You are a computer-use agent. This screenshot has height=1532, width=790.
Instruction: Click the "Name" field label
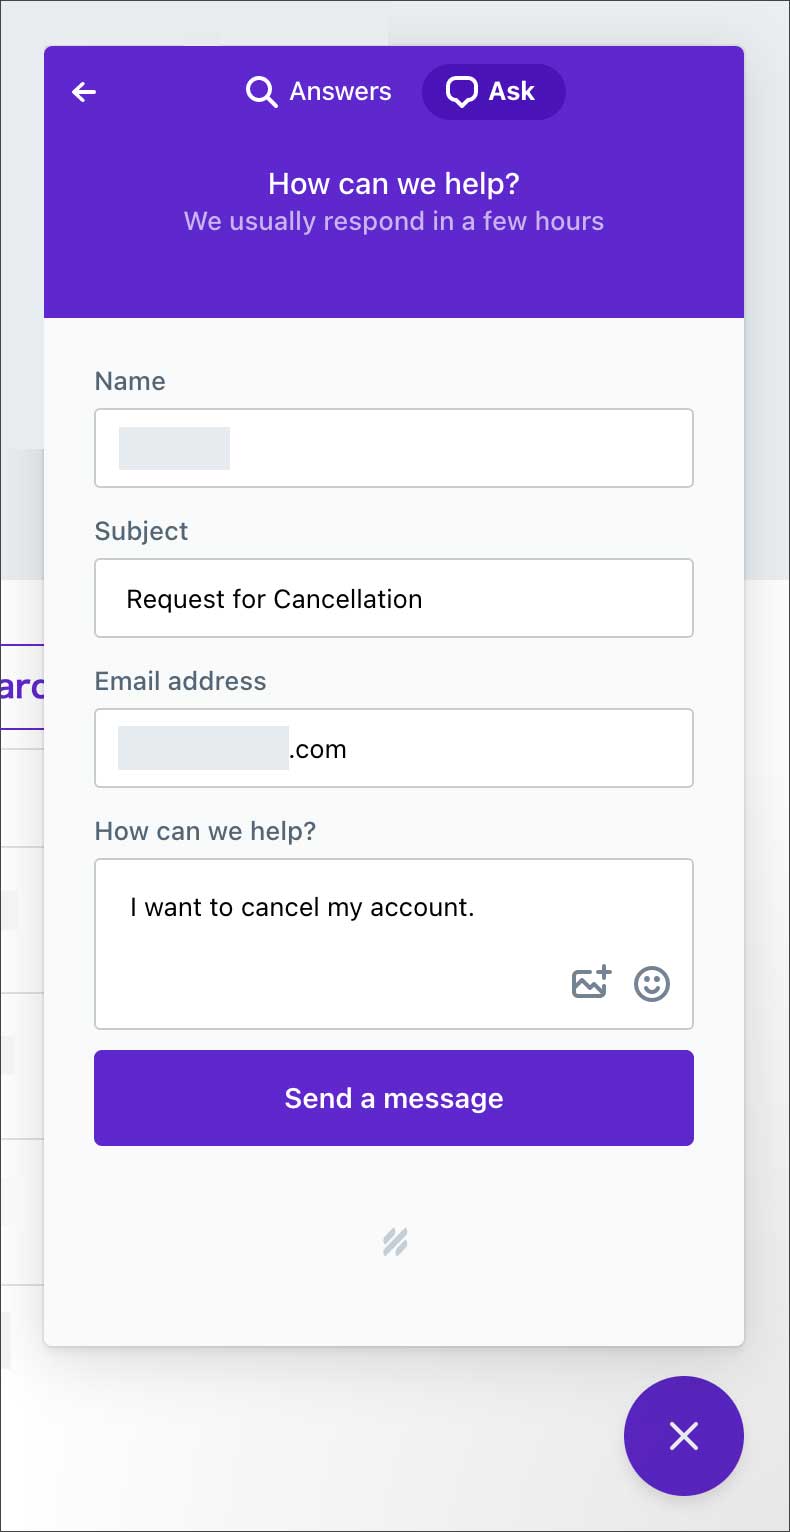coord(130,381)
